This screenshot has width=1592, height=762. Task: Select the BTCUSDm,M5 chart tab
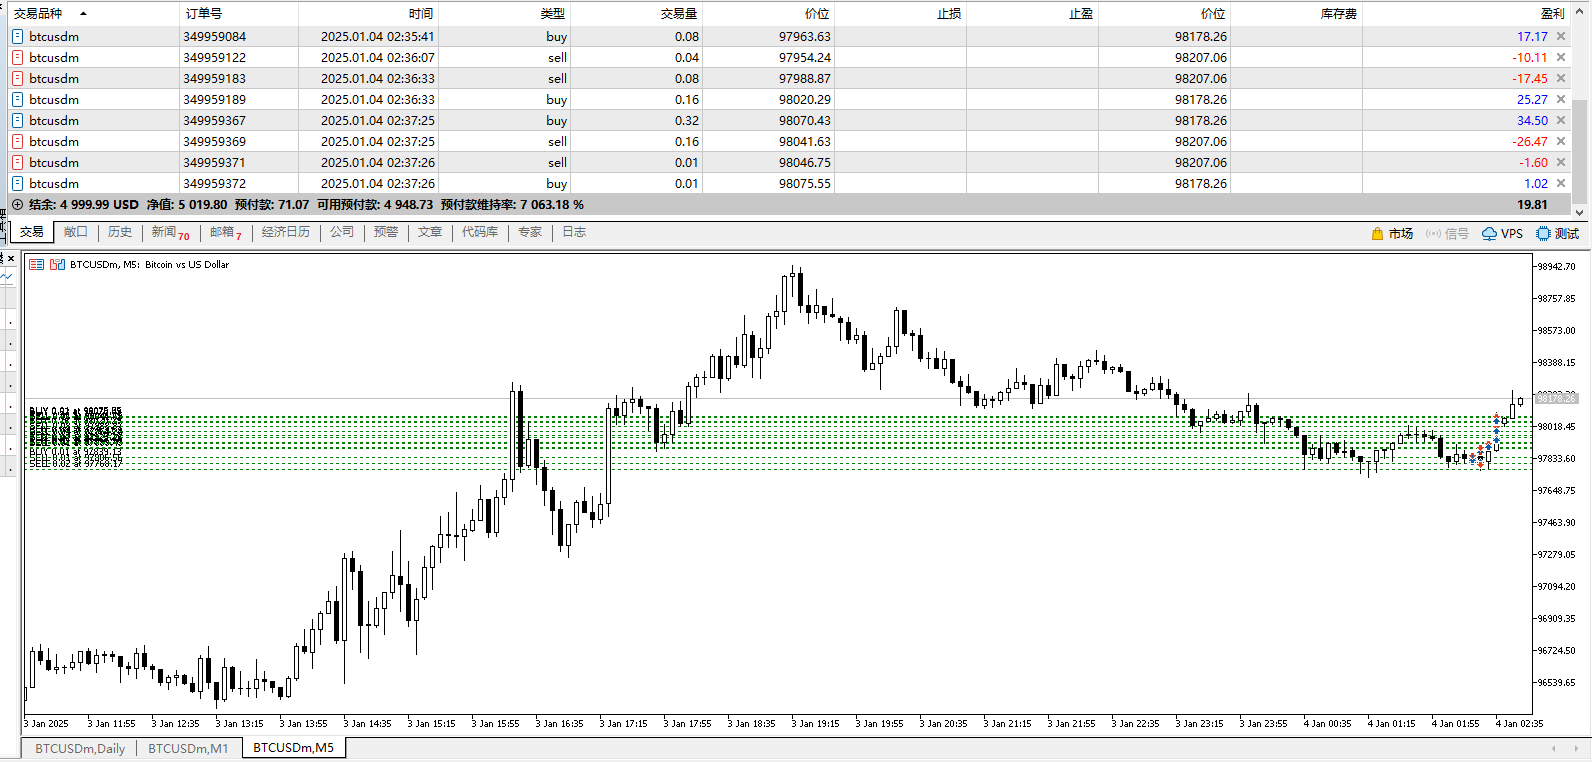(x=294, y=748)
